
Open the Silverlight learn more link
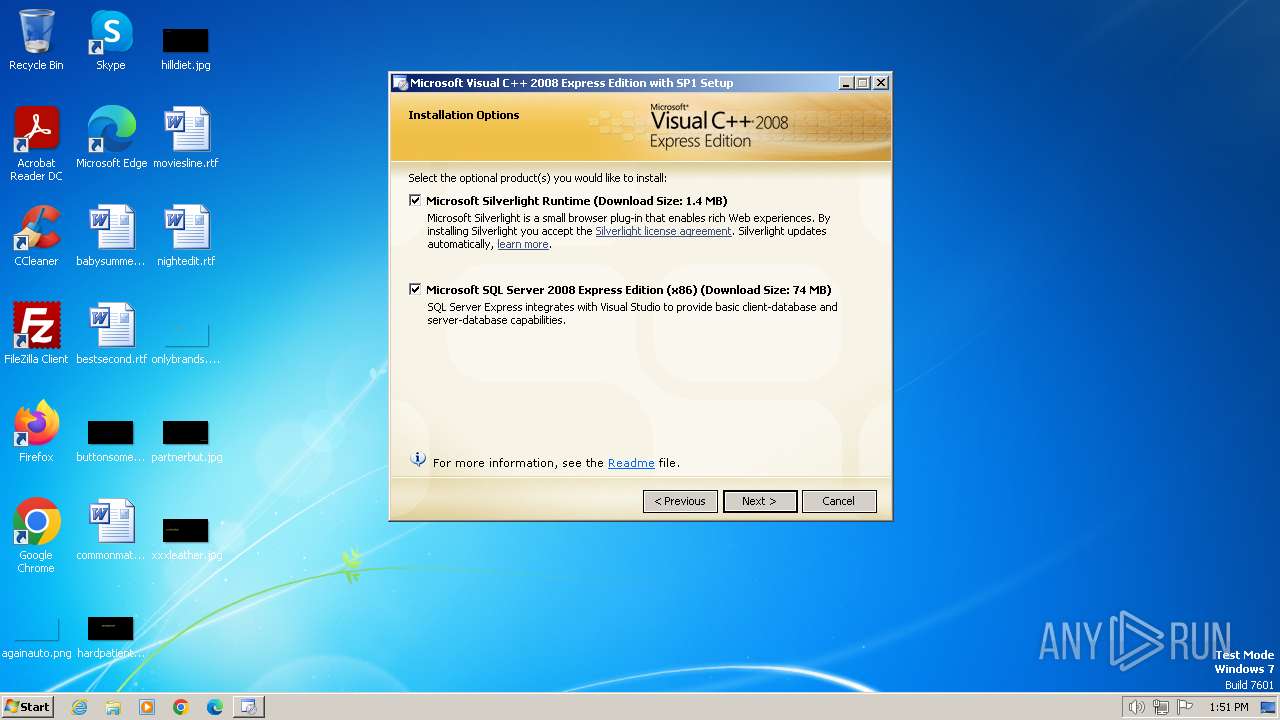[x=523, y=244]
